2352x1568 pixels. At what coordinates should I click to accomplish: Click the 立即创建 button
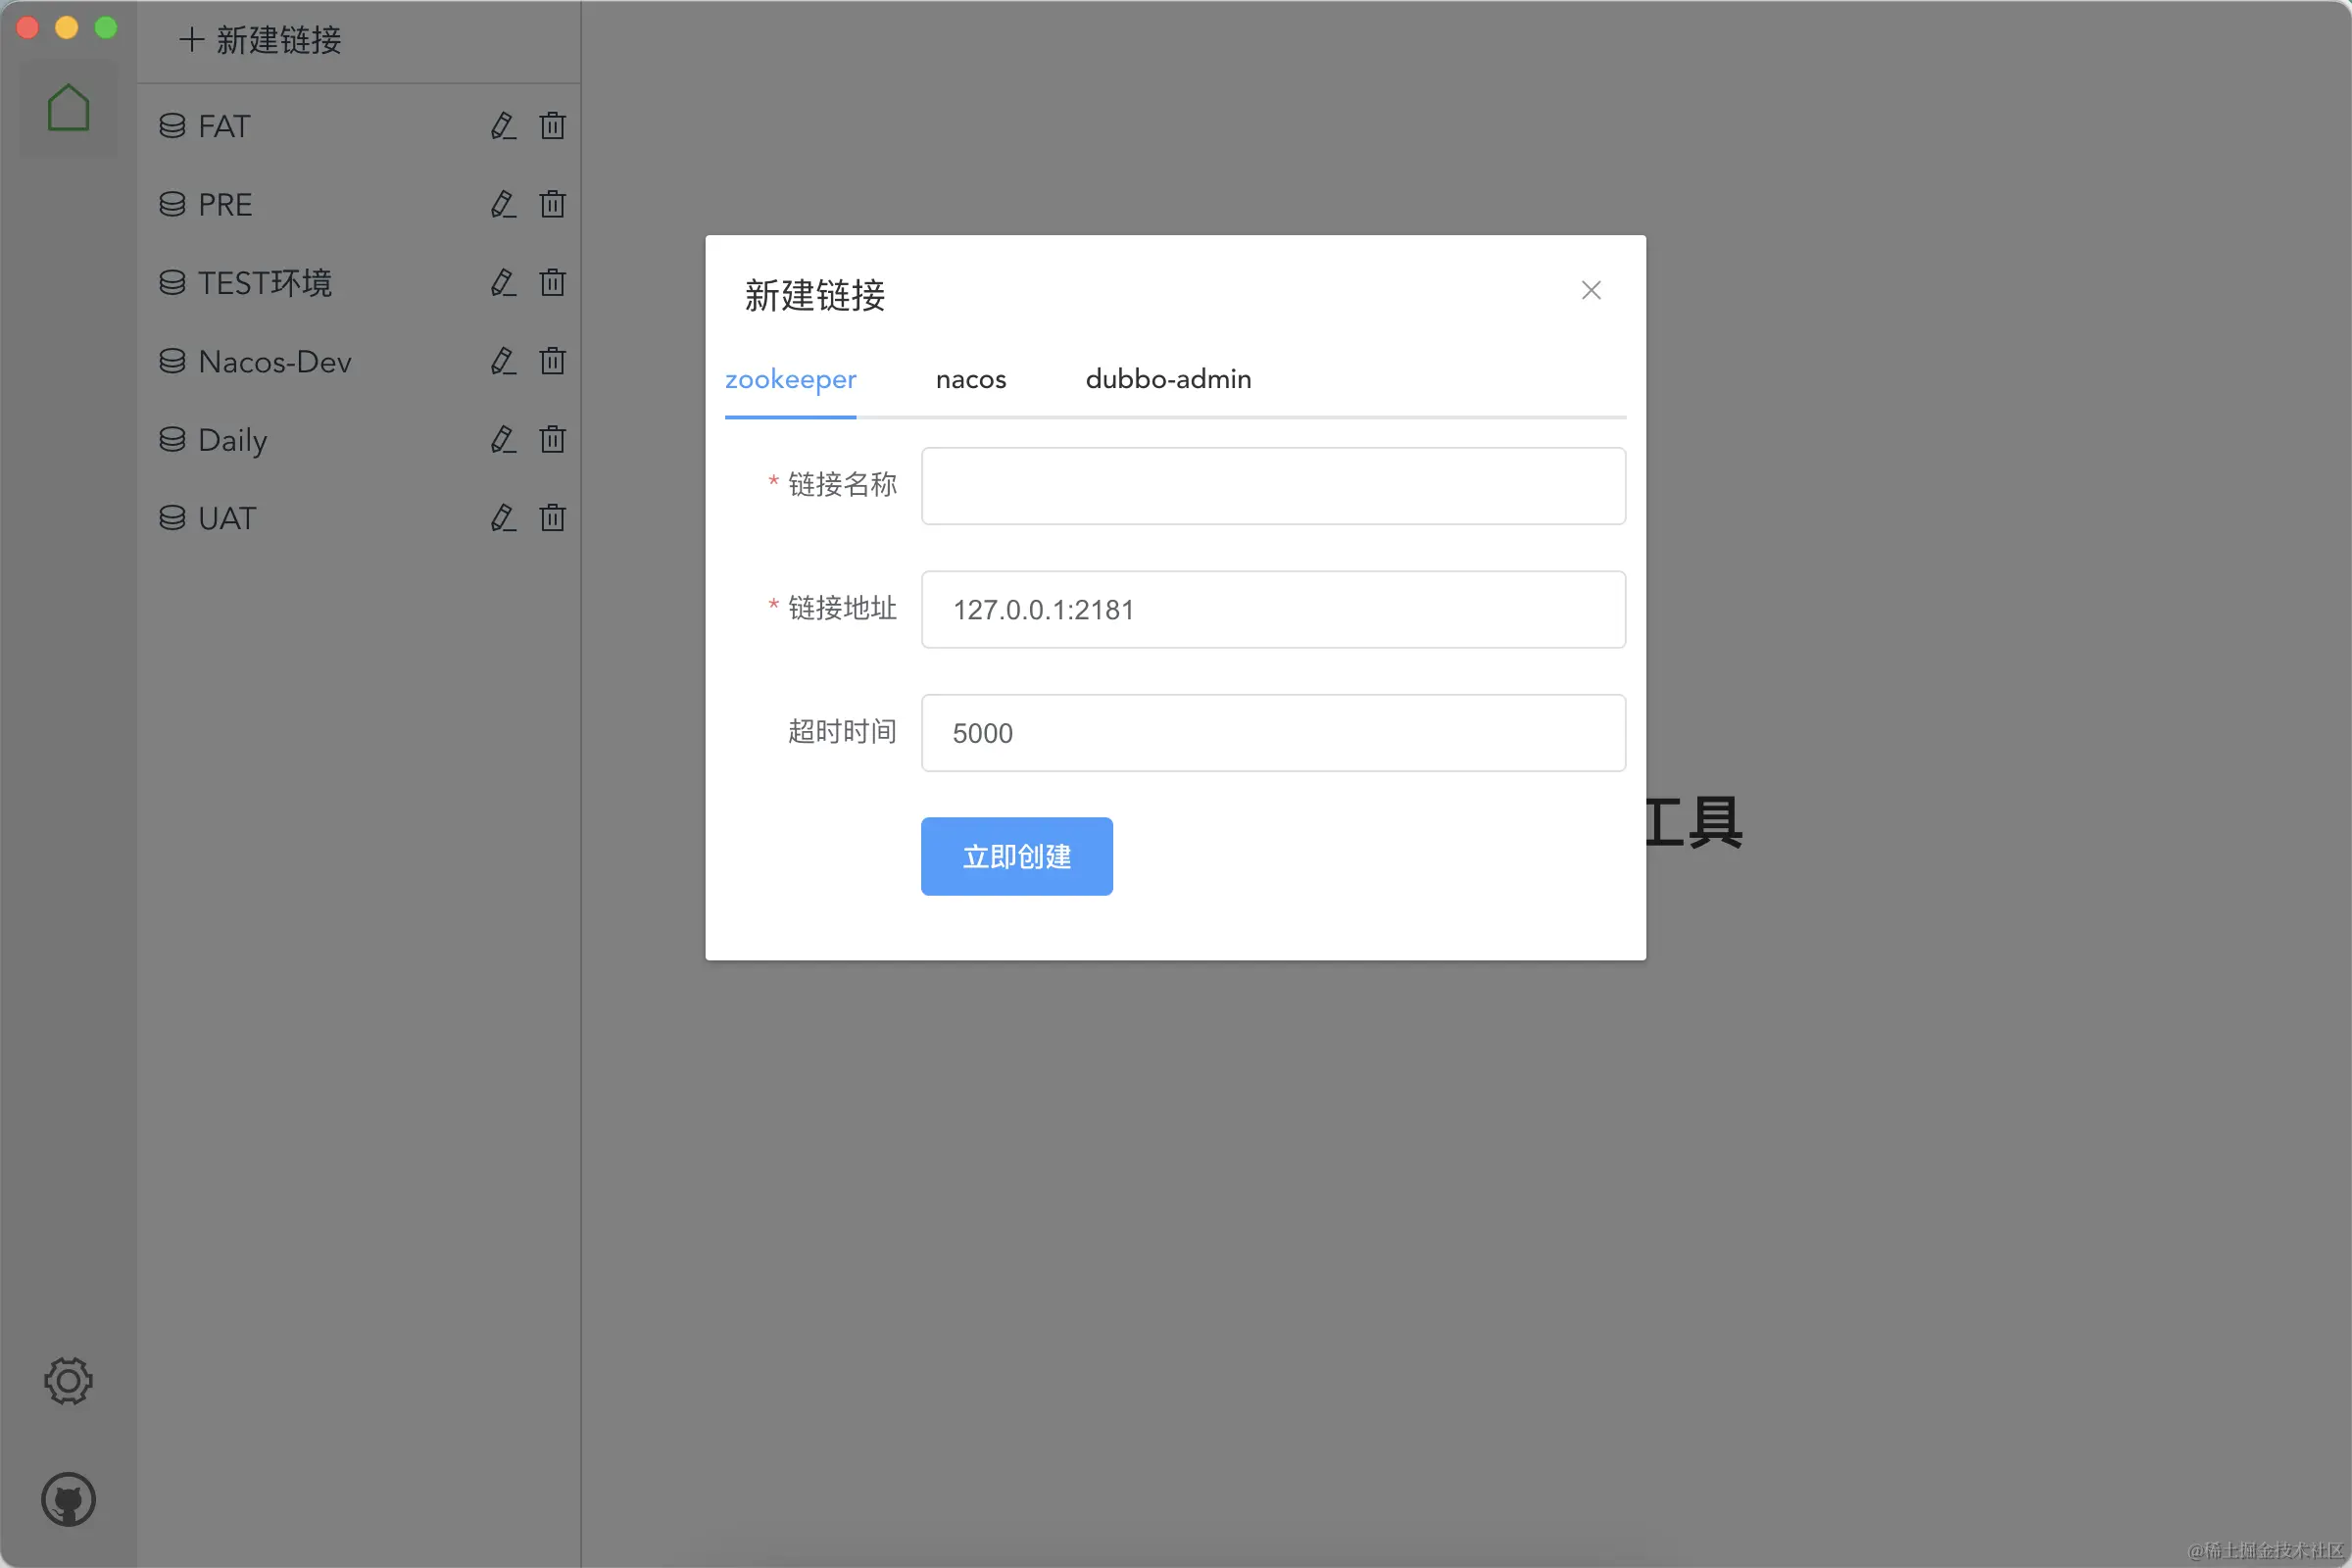(x=1016, y=856)
